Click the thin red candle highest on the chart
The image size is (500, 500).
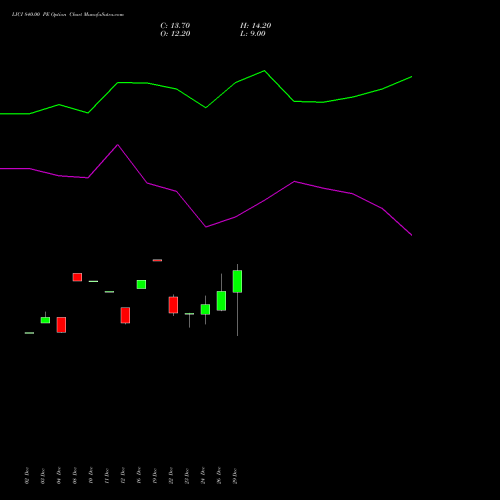pyautogui.click(x=157, y=260)
